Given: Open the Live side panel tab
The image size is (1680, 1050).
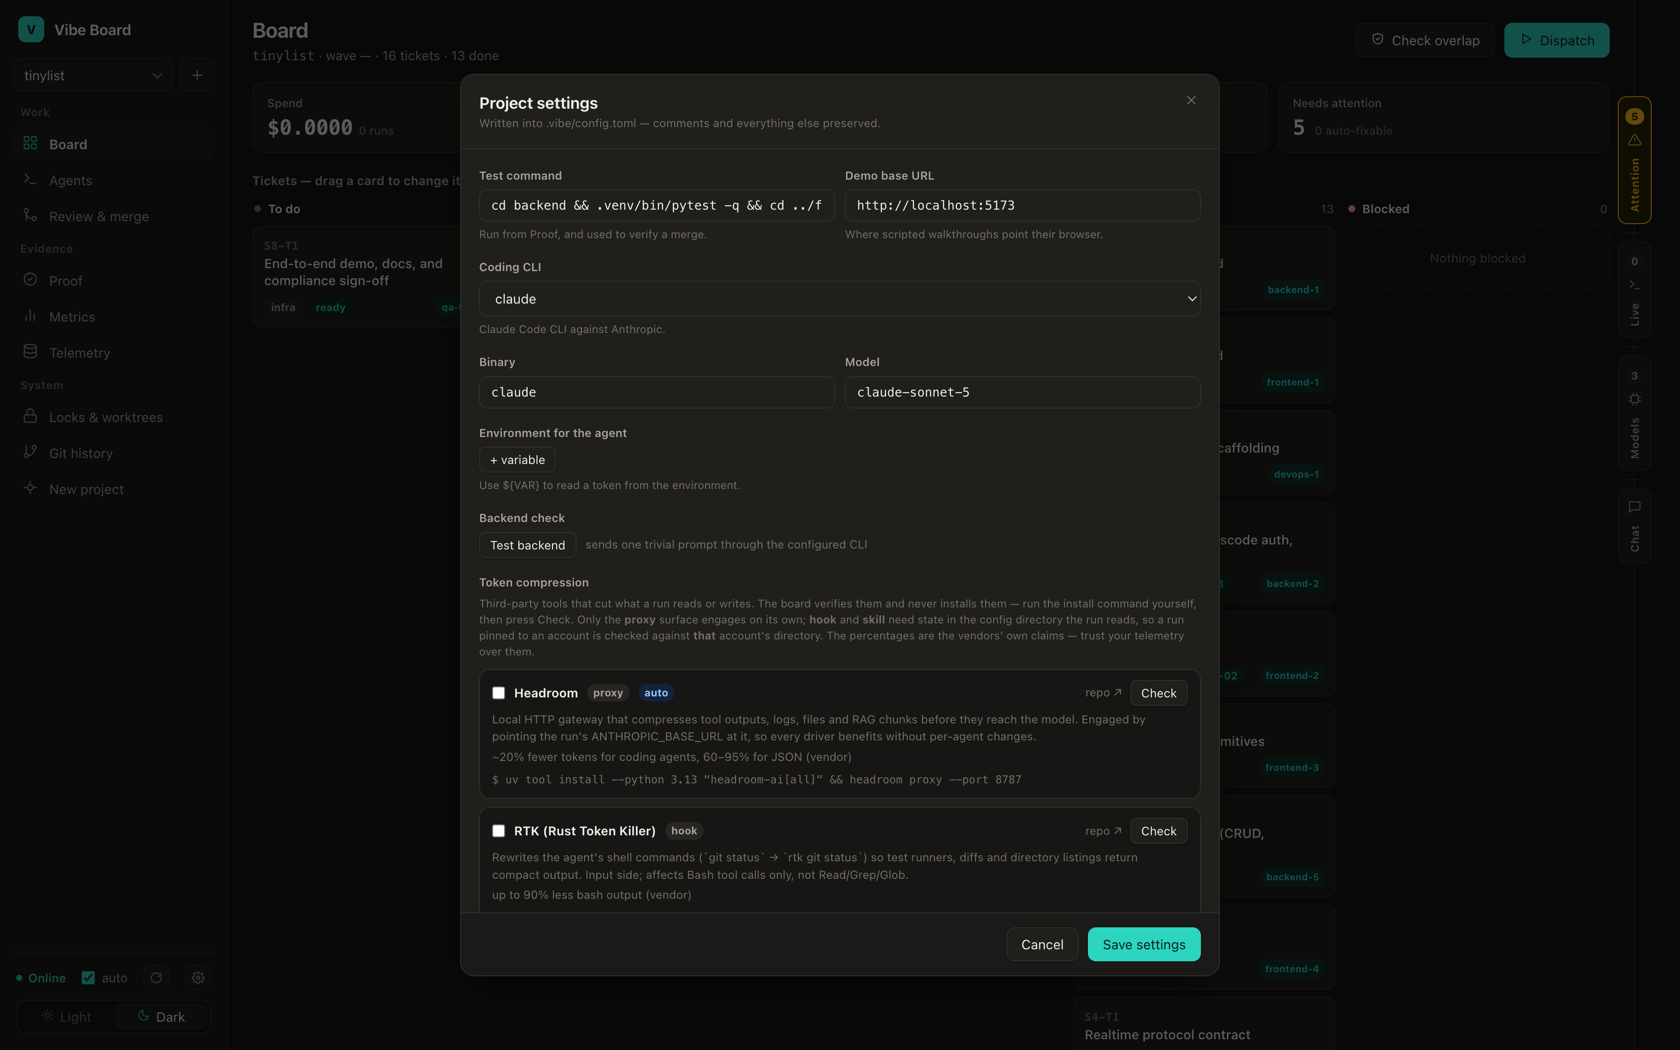Looking at the screenshot, I should [1634, 289].
